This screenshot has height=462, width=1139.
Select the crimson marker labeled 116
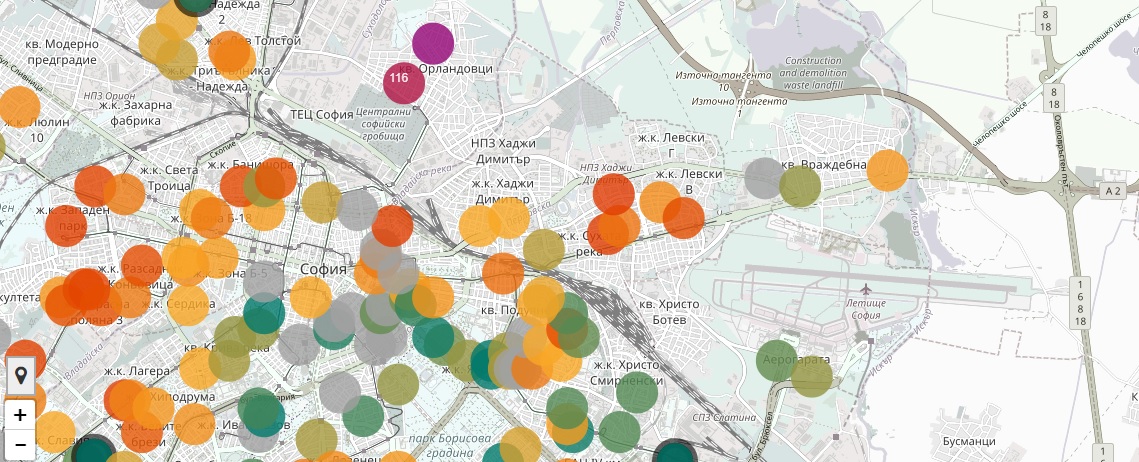click(x=404, y=83)
